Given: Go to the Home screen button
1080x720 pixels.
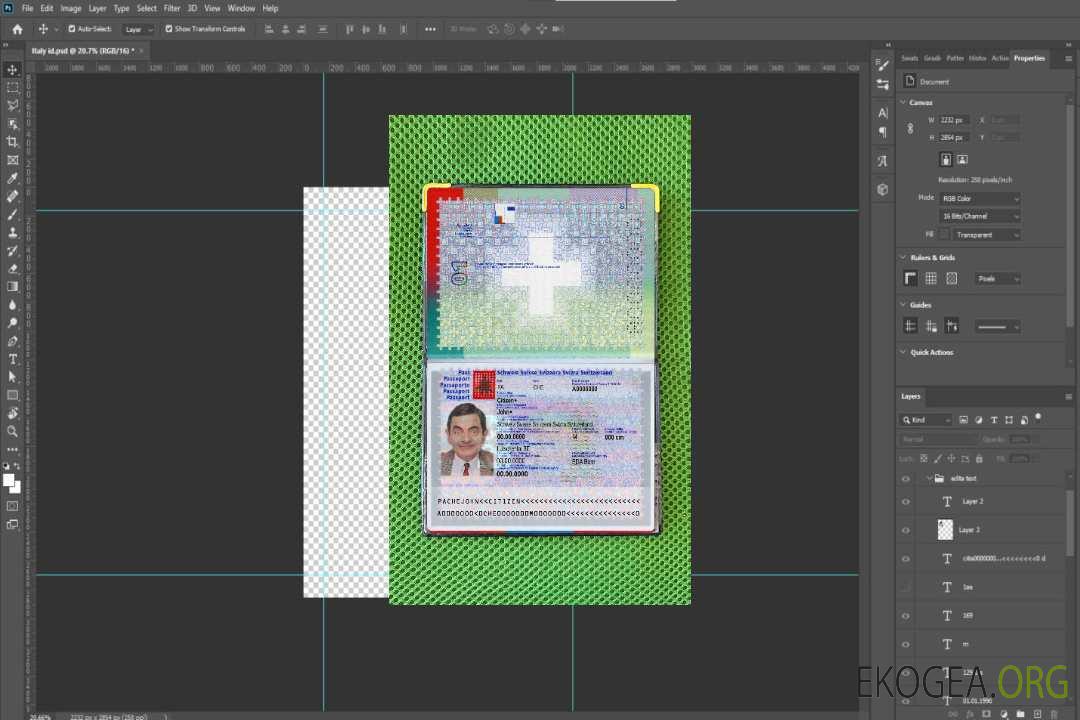Looking at the screenshot, I should point(17,29).
